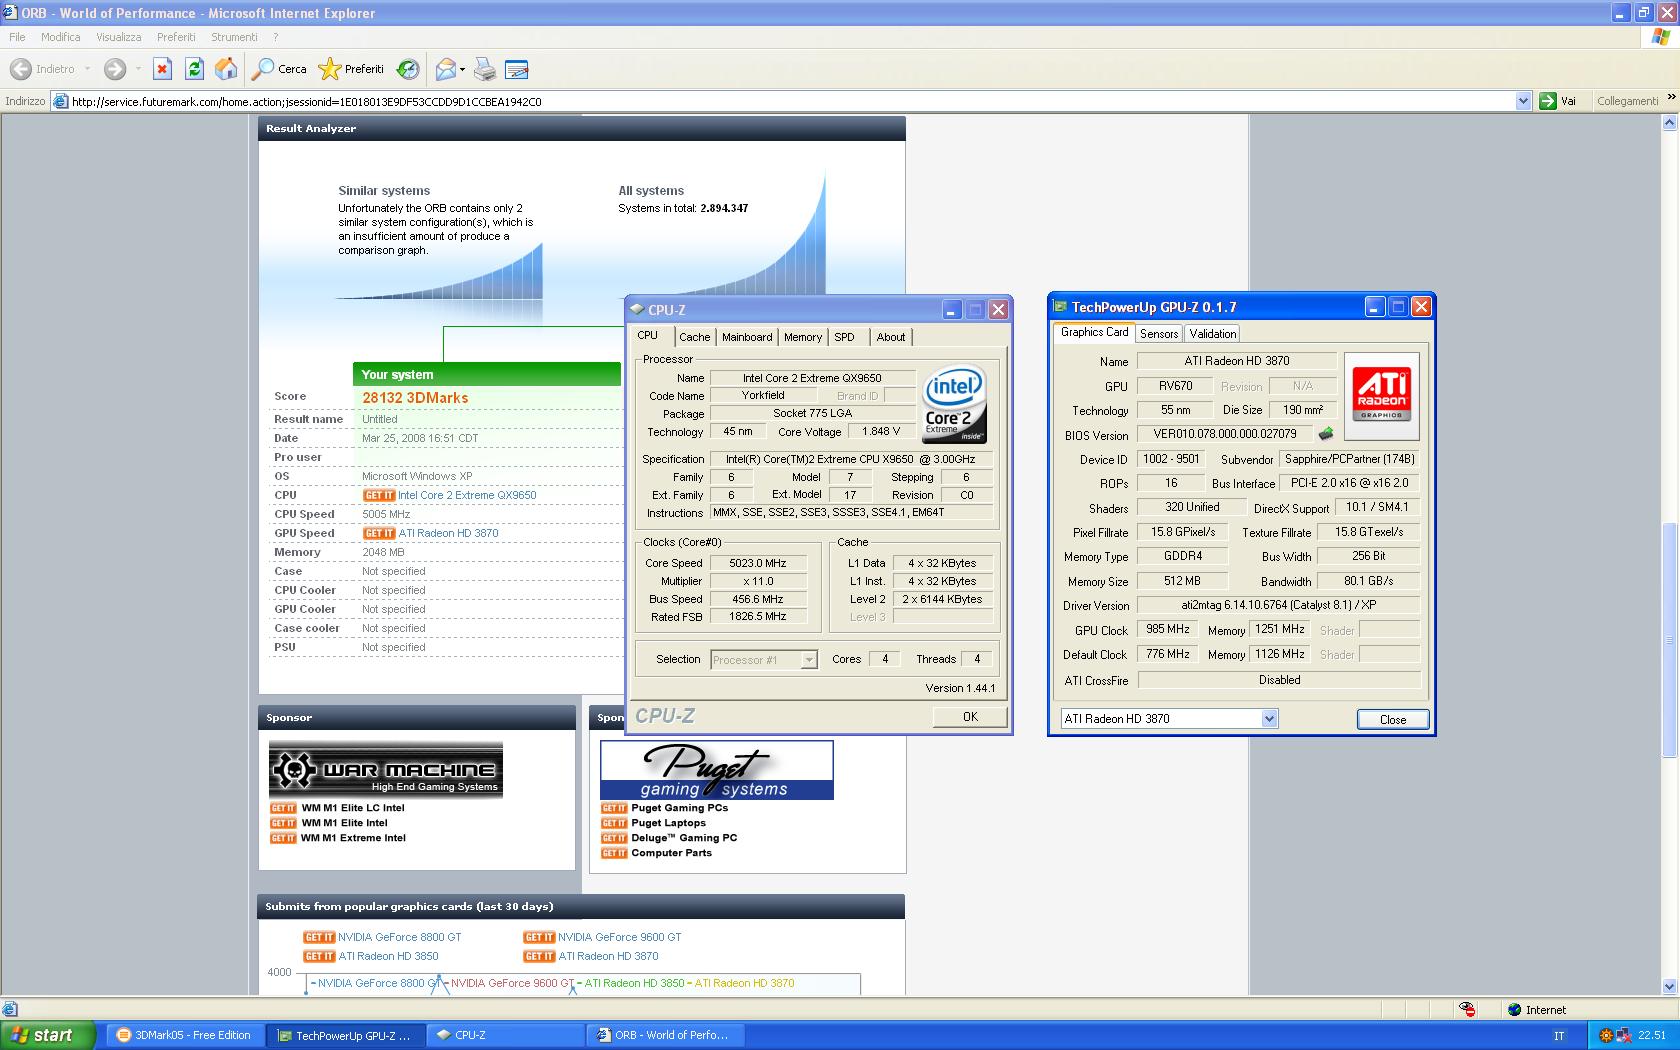Image resolution: width=1680 pixels, height=1050 pixels.
Task: Switch to CPU-Z taskbar item
Action: (x=505, y=1035)
